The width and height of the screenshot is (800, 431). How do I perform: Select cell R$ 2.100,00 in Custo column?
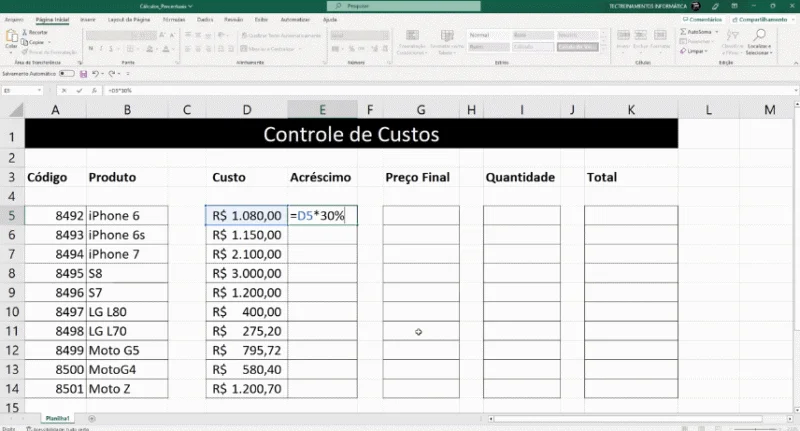point(246,254)
